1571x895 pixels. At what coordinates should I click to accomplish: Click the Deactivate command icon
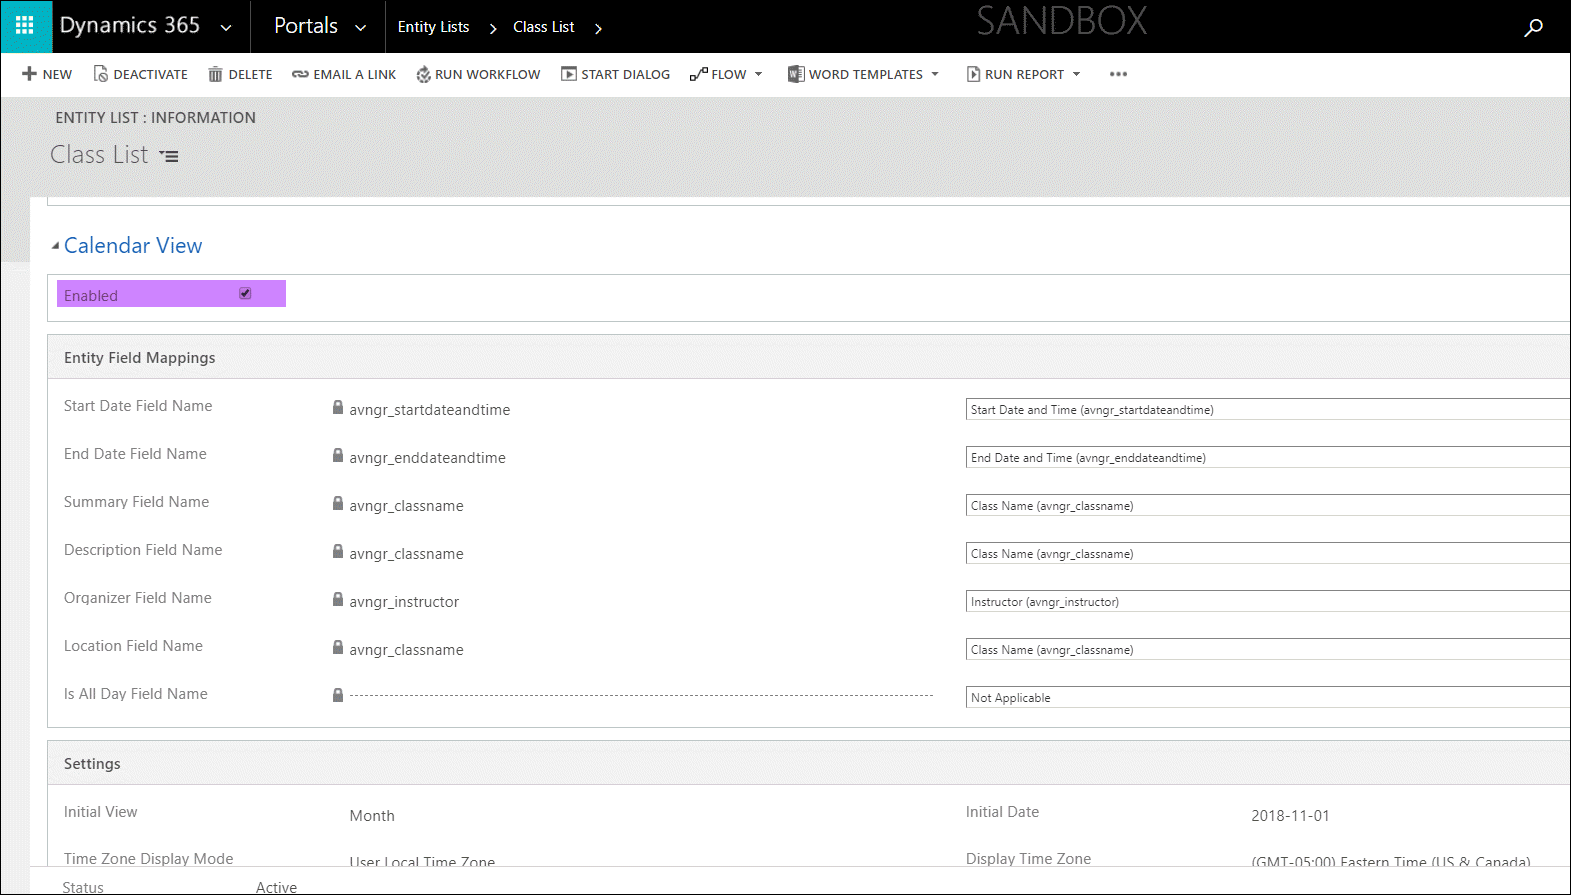click(x=100, y=74)
